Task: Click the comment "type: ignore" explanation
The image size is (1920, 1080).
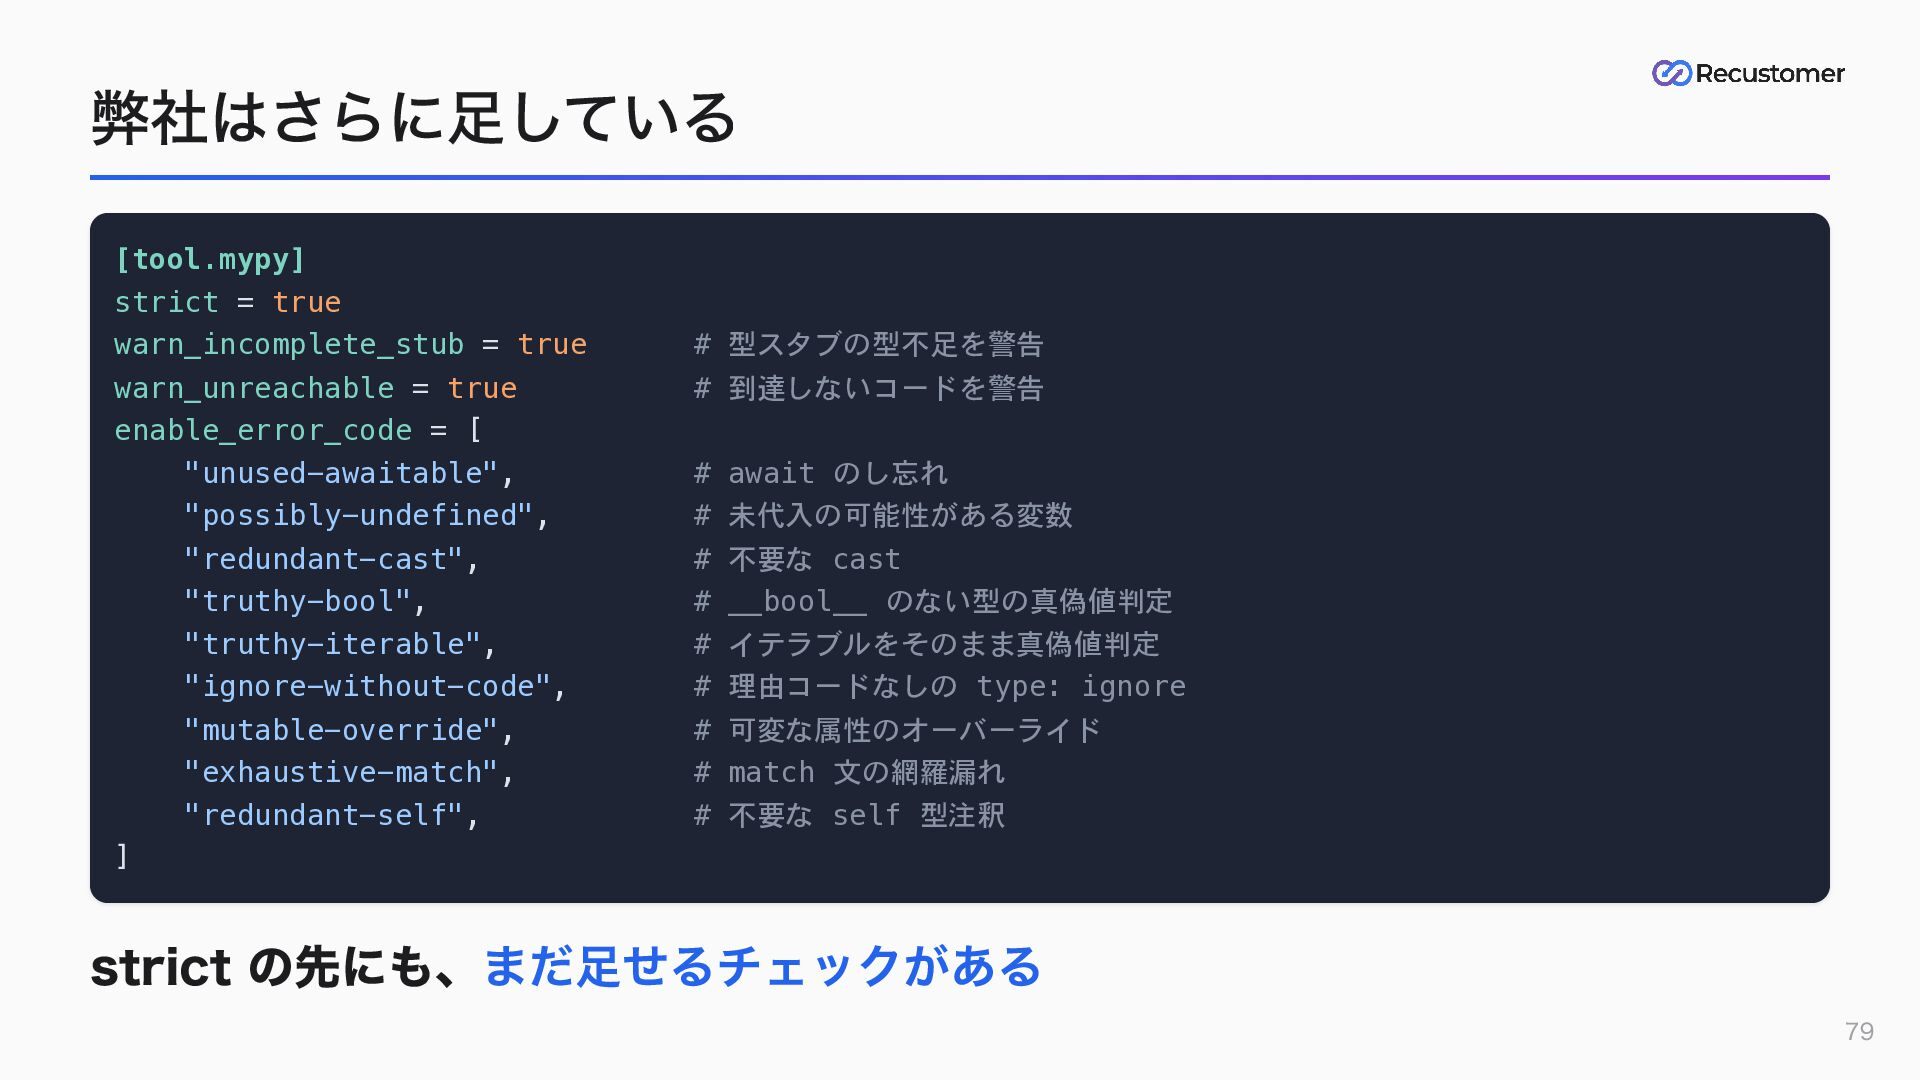Action: [940, 687]
